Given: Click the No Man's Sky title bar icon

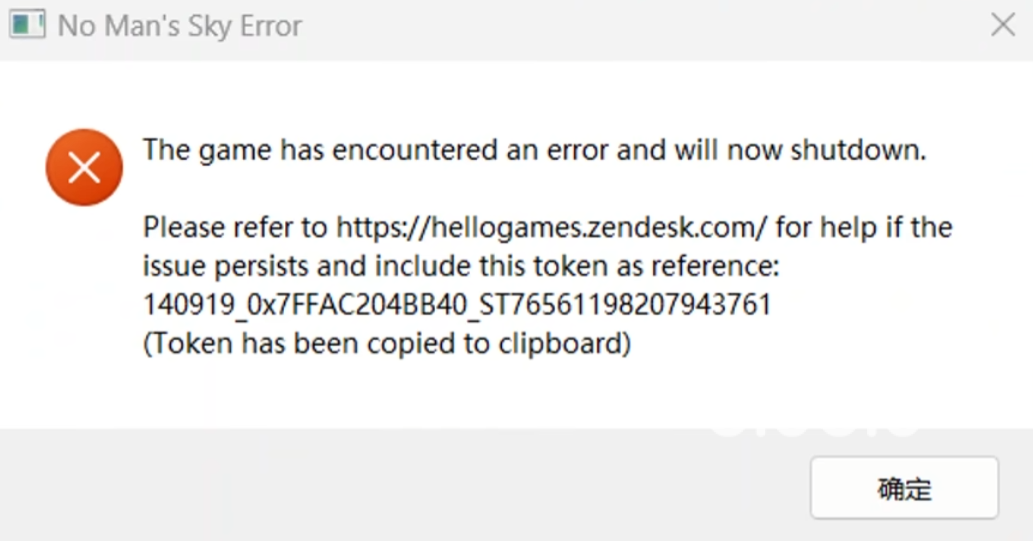Looking at the screenshot, I should 27,25.
